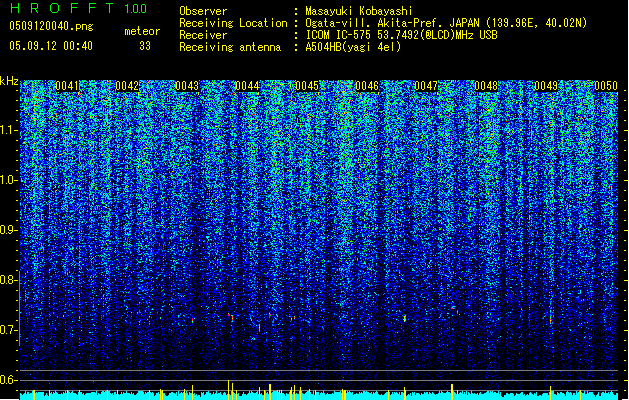Click the Receiver label

[203, 35]
